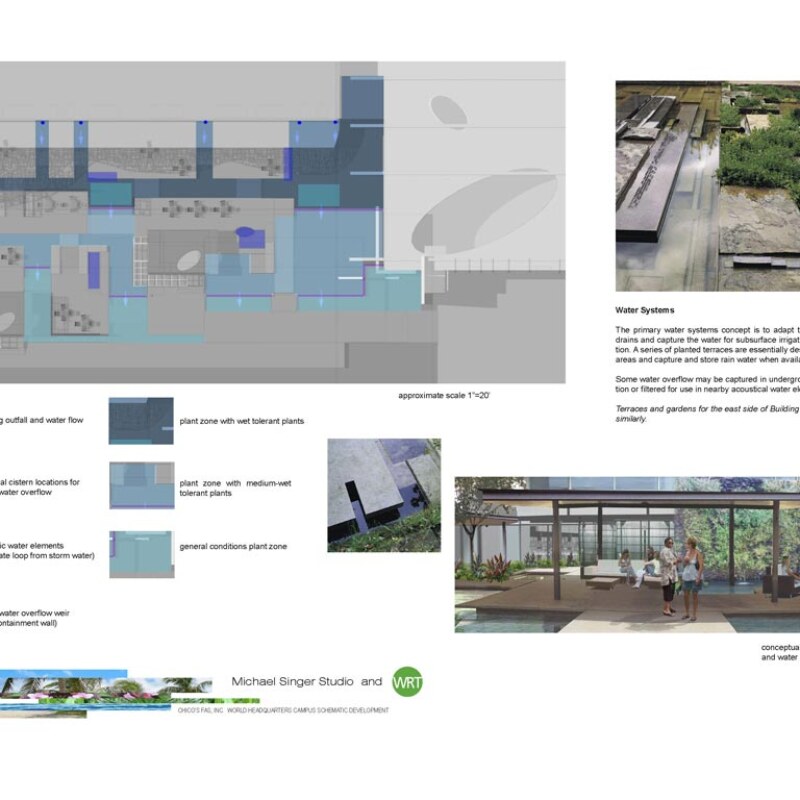Image resolution: width=800 pixels, height=800 pixels.
Task: Click 'Michael Singer Studio' text
Action: pos(292,682)
